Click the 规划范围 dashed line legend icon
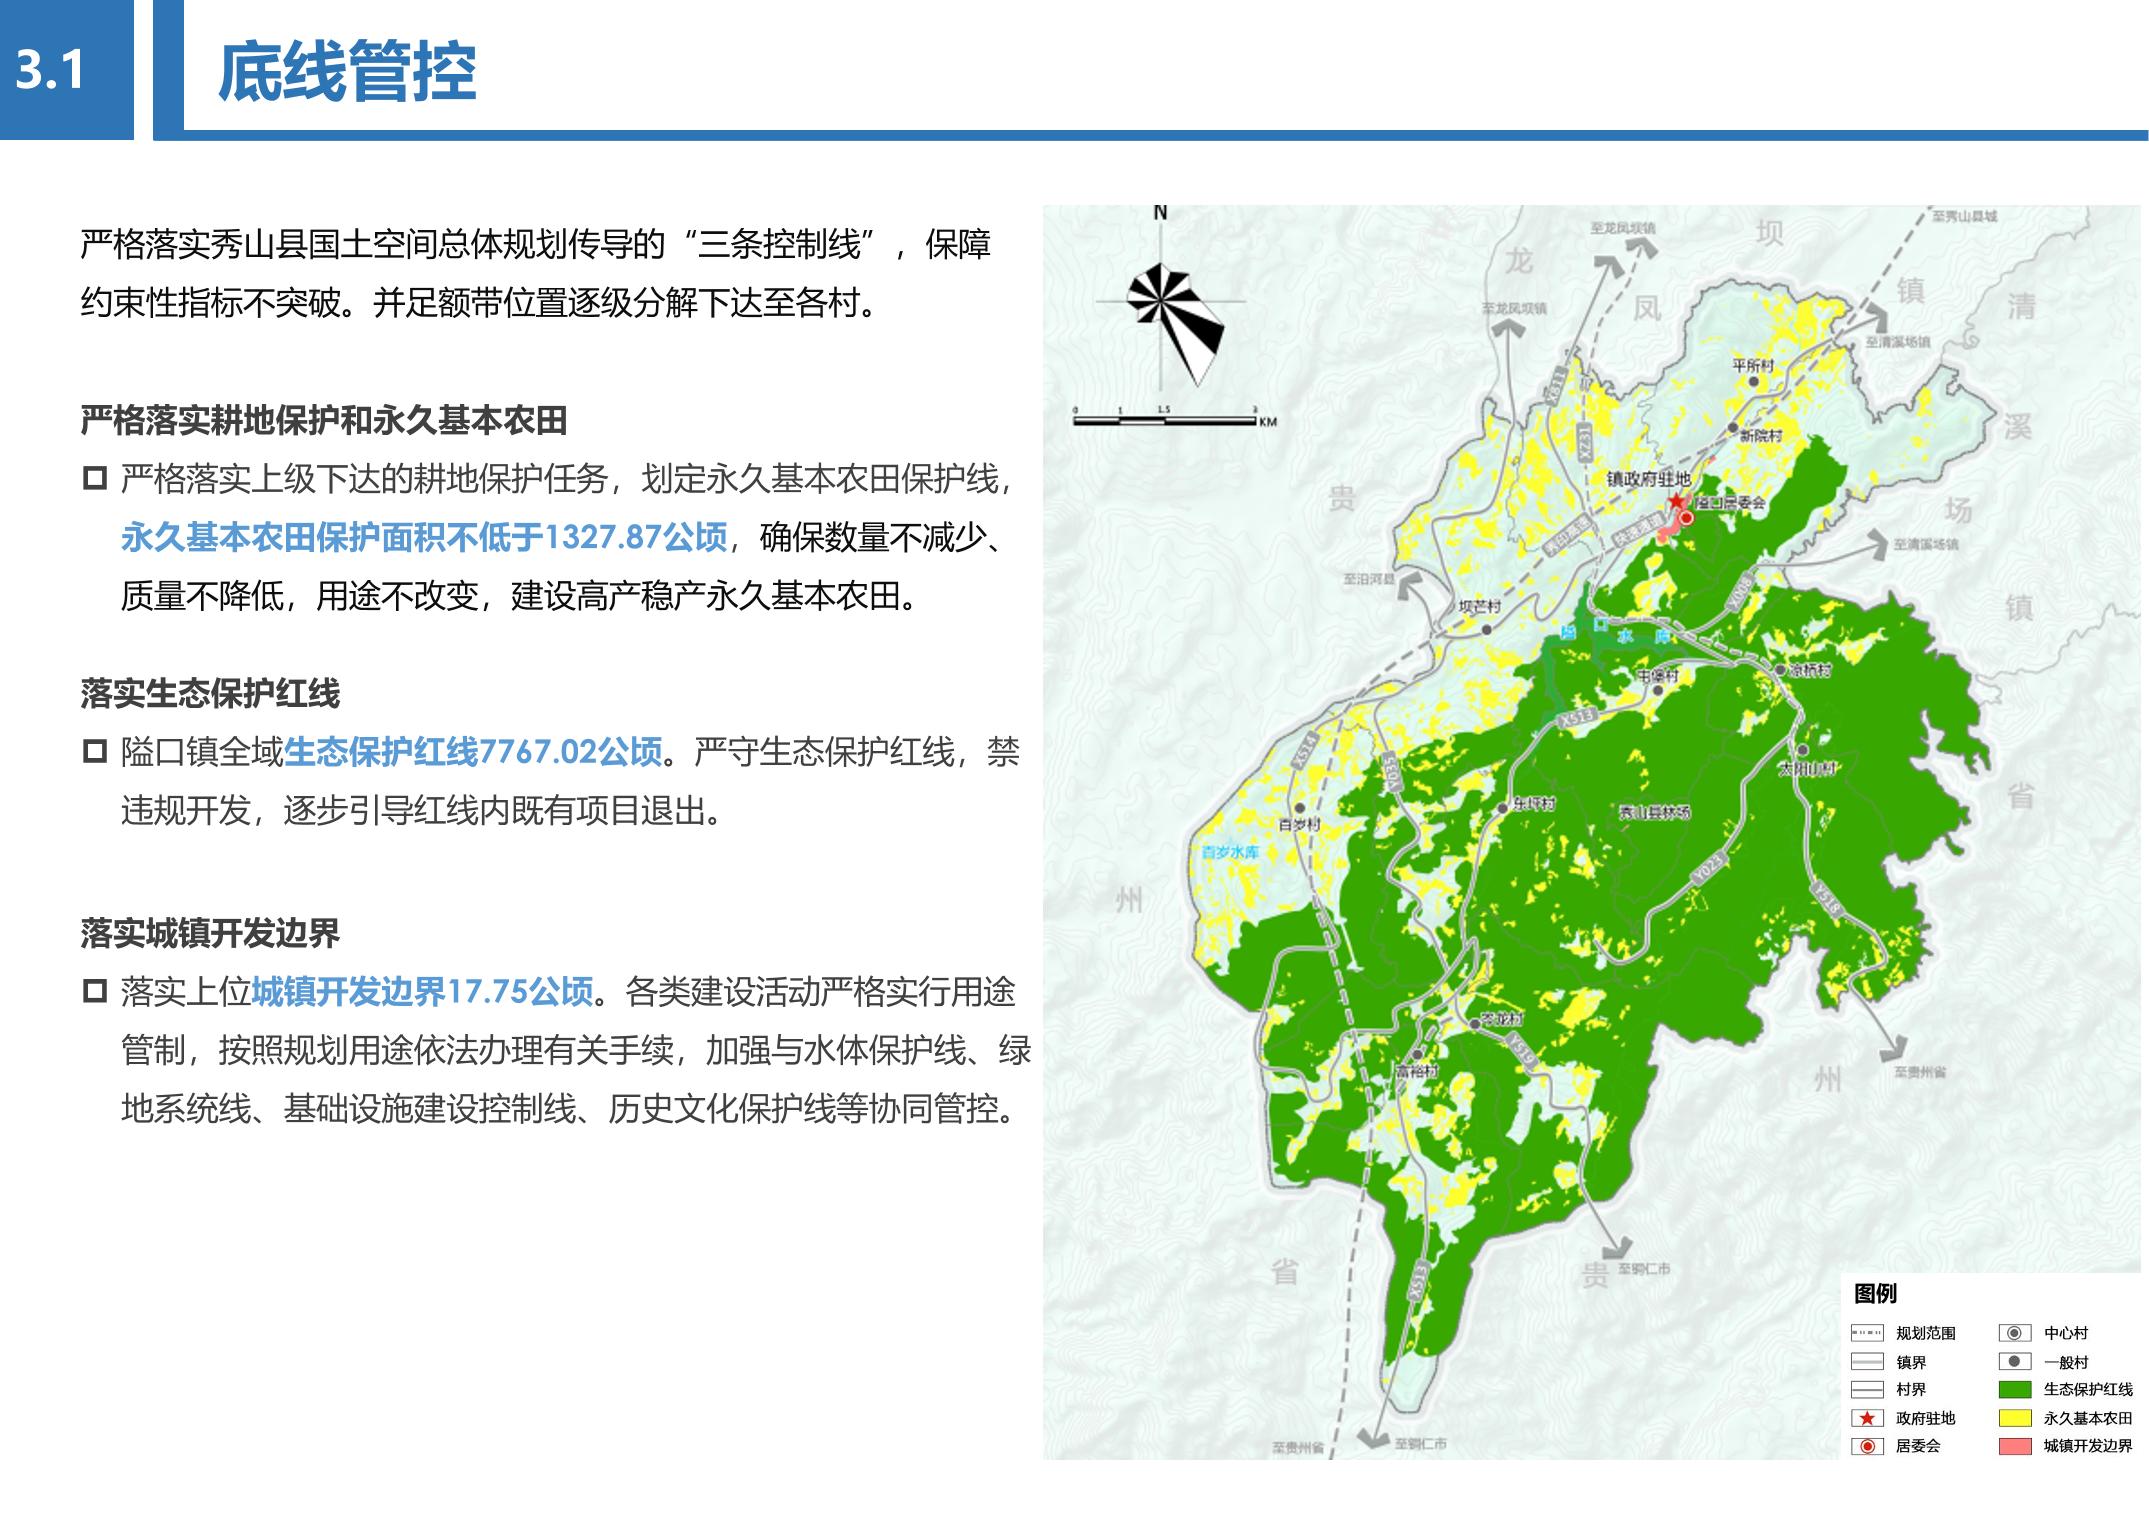This screenshot has width=2149, height=1520. (1866, 1333)
